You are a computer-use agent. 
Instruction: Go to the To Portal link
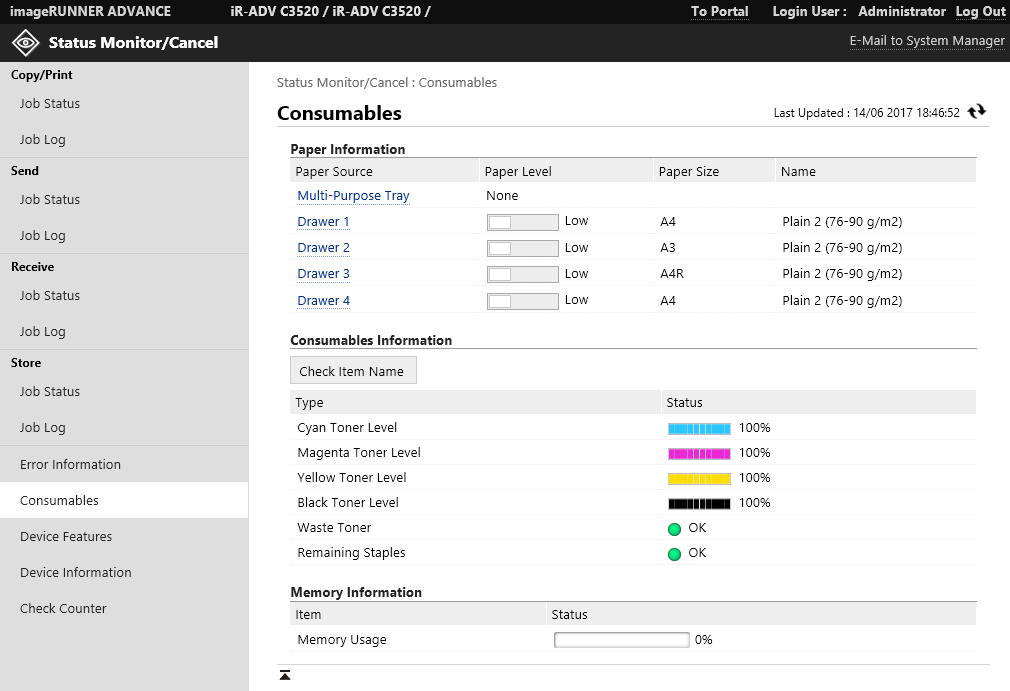tap(719, 12)
